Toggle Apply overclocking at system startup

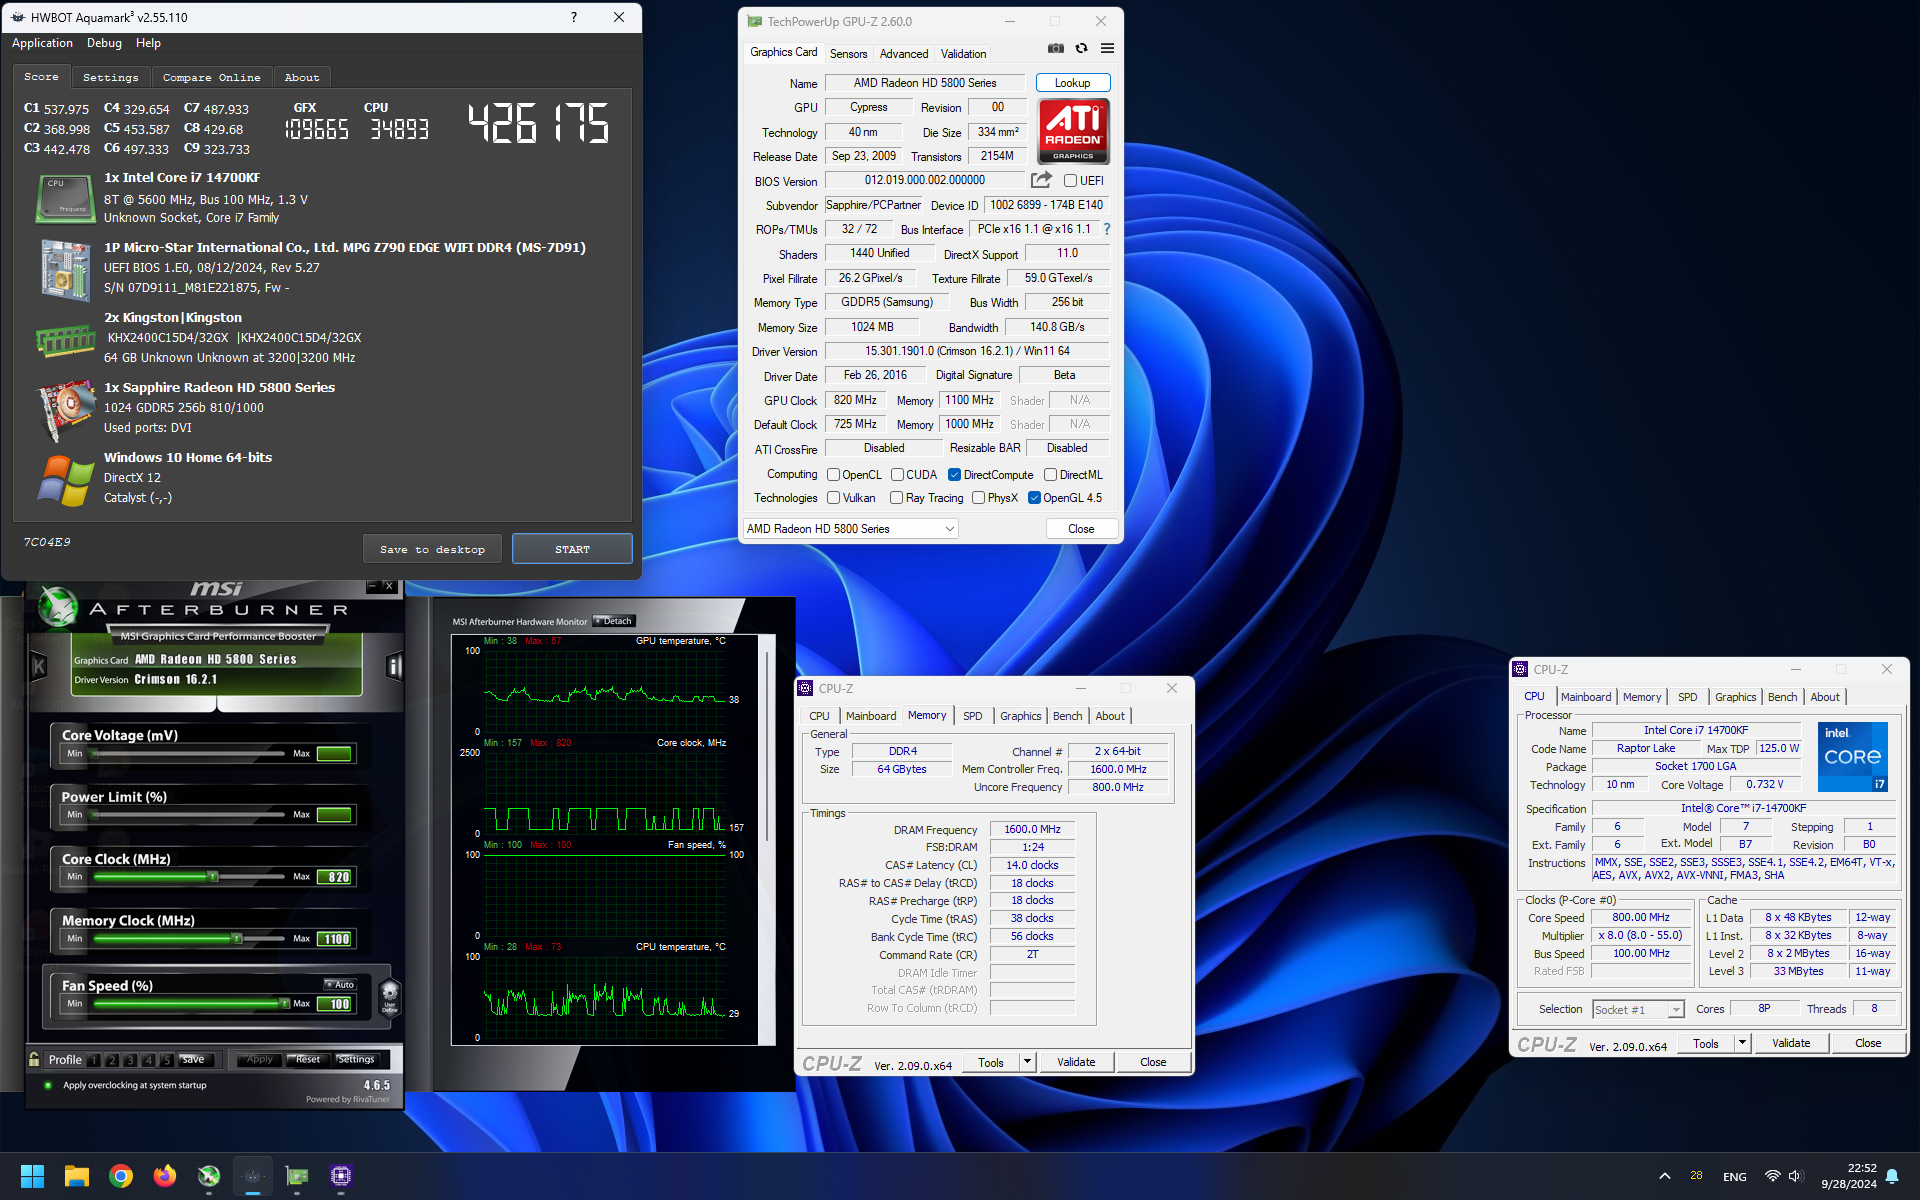(x=48, y=1086)
